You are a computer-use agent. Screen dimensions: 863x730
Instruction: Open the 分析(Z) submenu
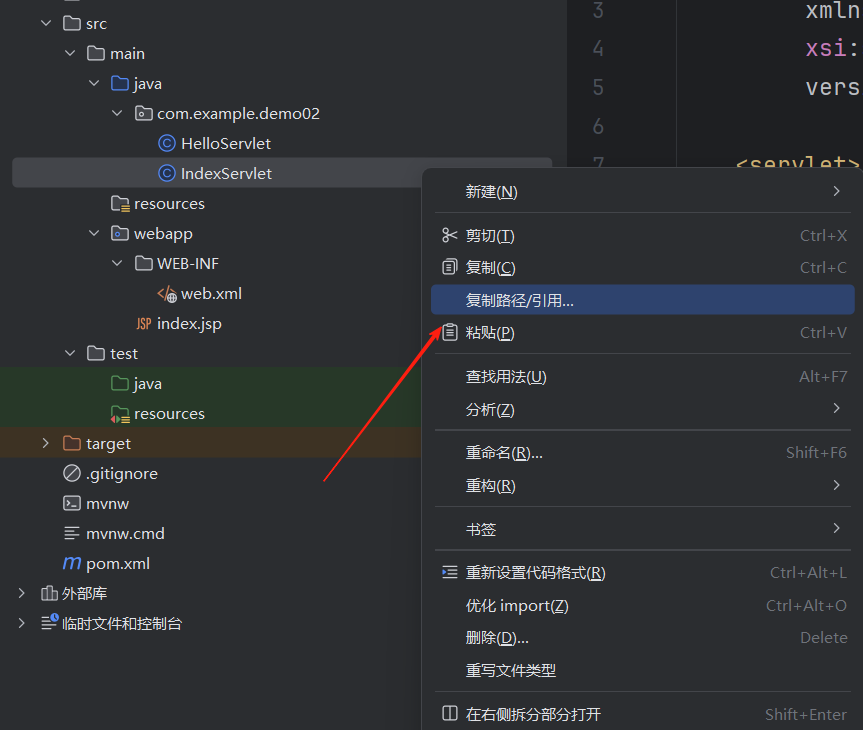pos(642,410)
